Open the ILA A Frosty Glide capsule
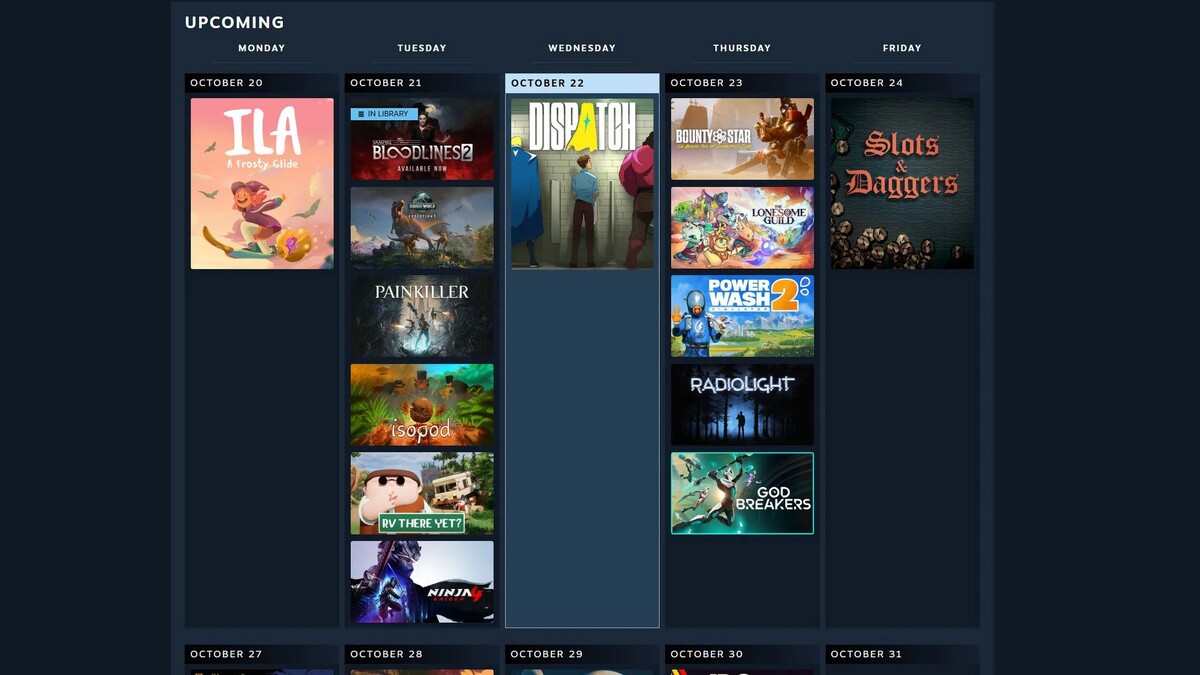 pos(261,182)
